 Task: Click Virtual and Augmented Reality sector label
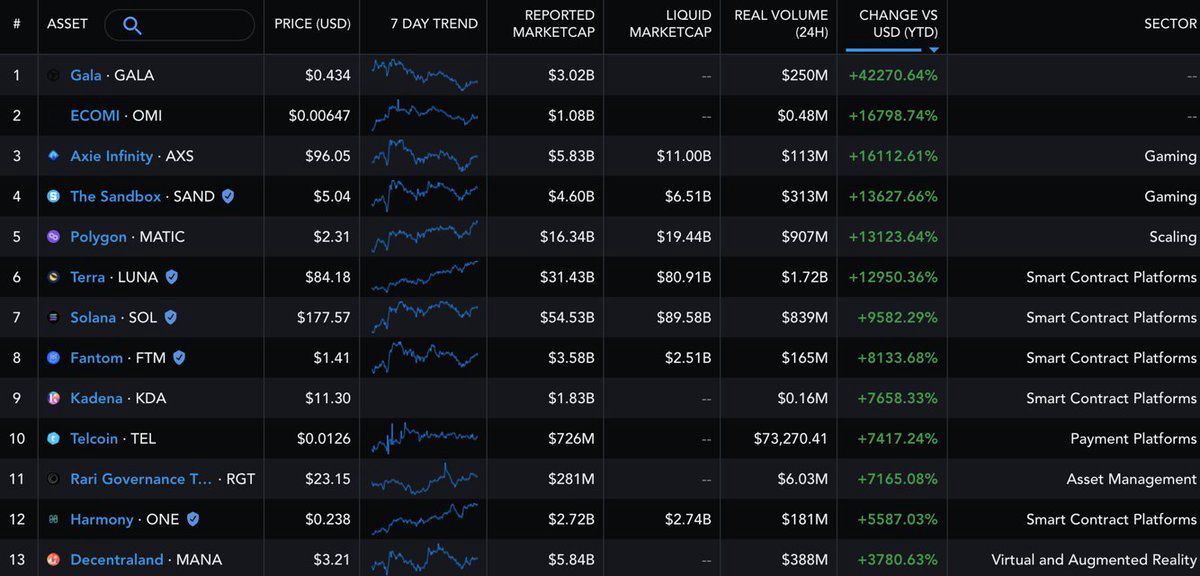coord(1093,559)
